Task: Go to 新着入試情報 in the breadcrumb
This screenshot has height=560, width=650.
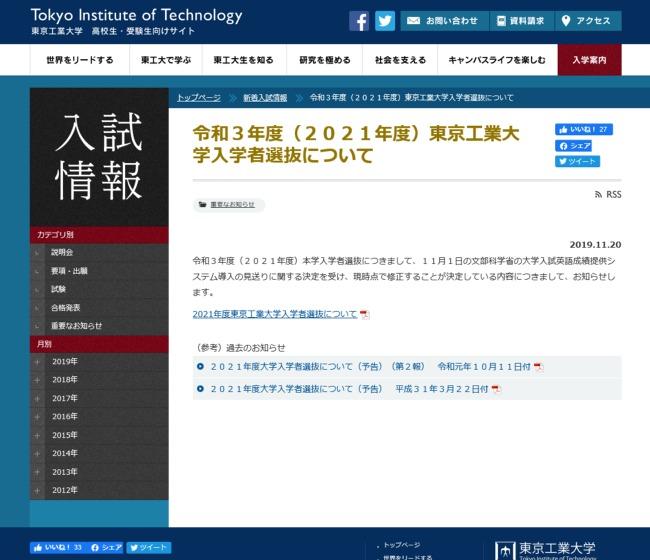Action: 265,98
